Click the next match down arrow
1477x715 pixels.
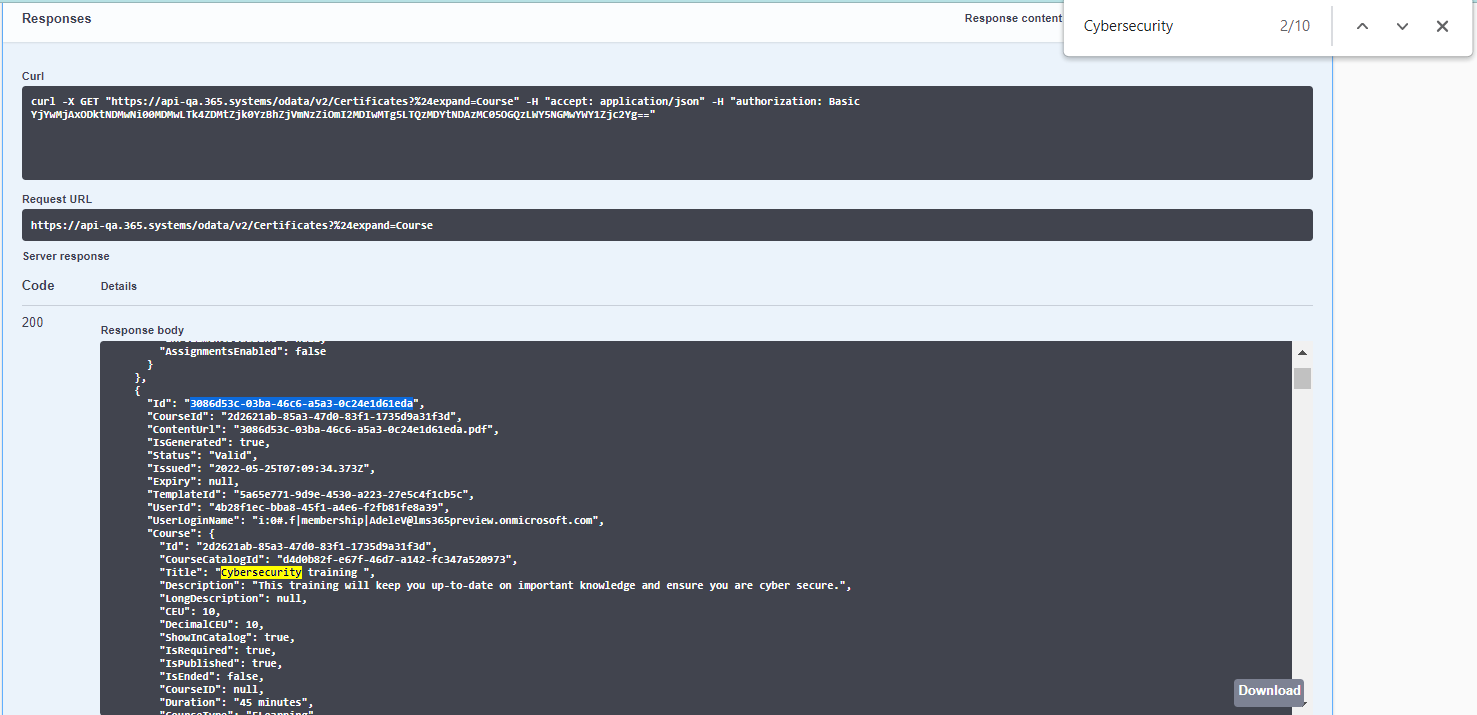point(1402,26)
